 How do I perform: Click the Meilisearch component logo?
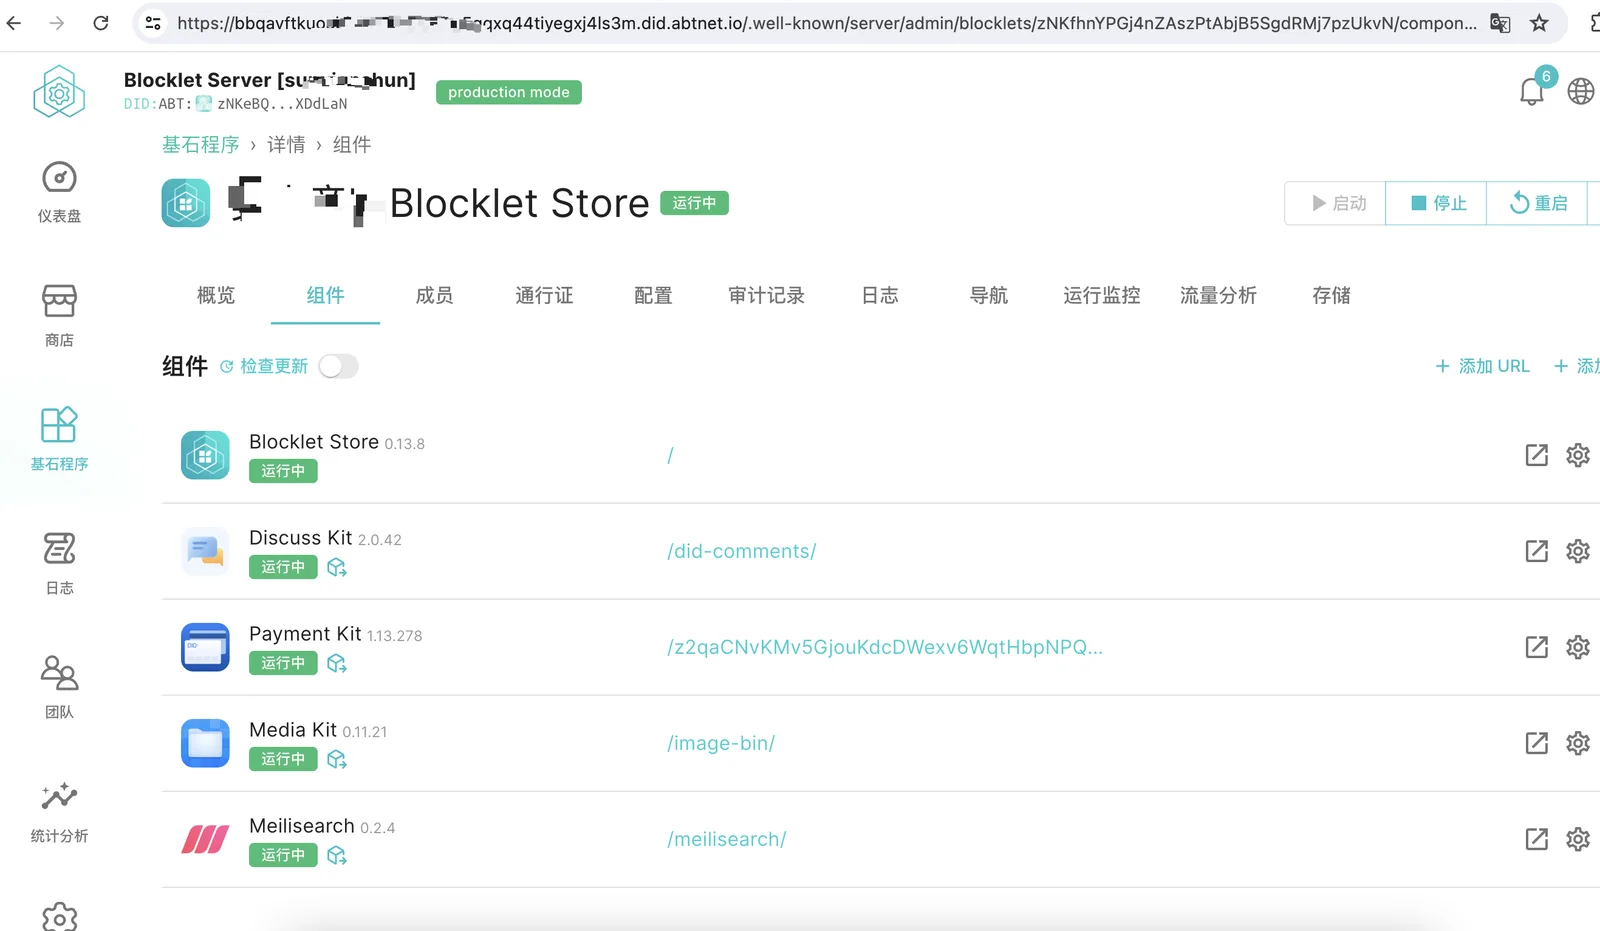click(x=205, y=839)
